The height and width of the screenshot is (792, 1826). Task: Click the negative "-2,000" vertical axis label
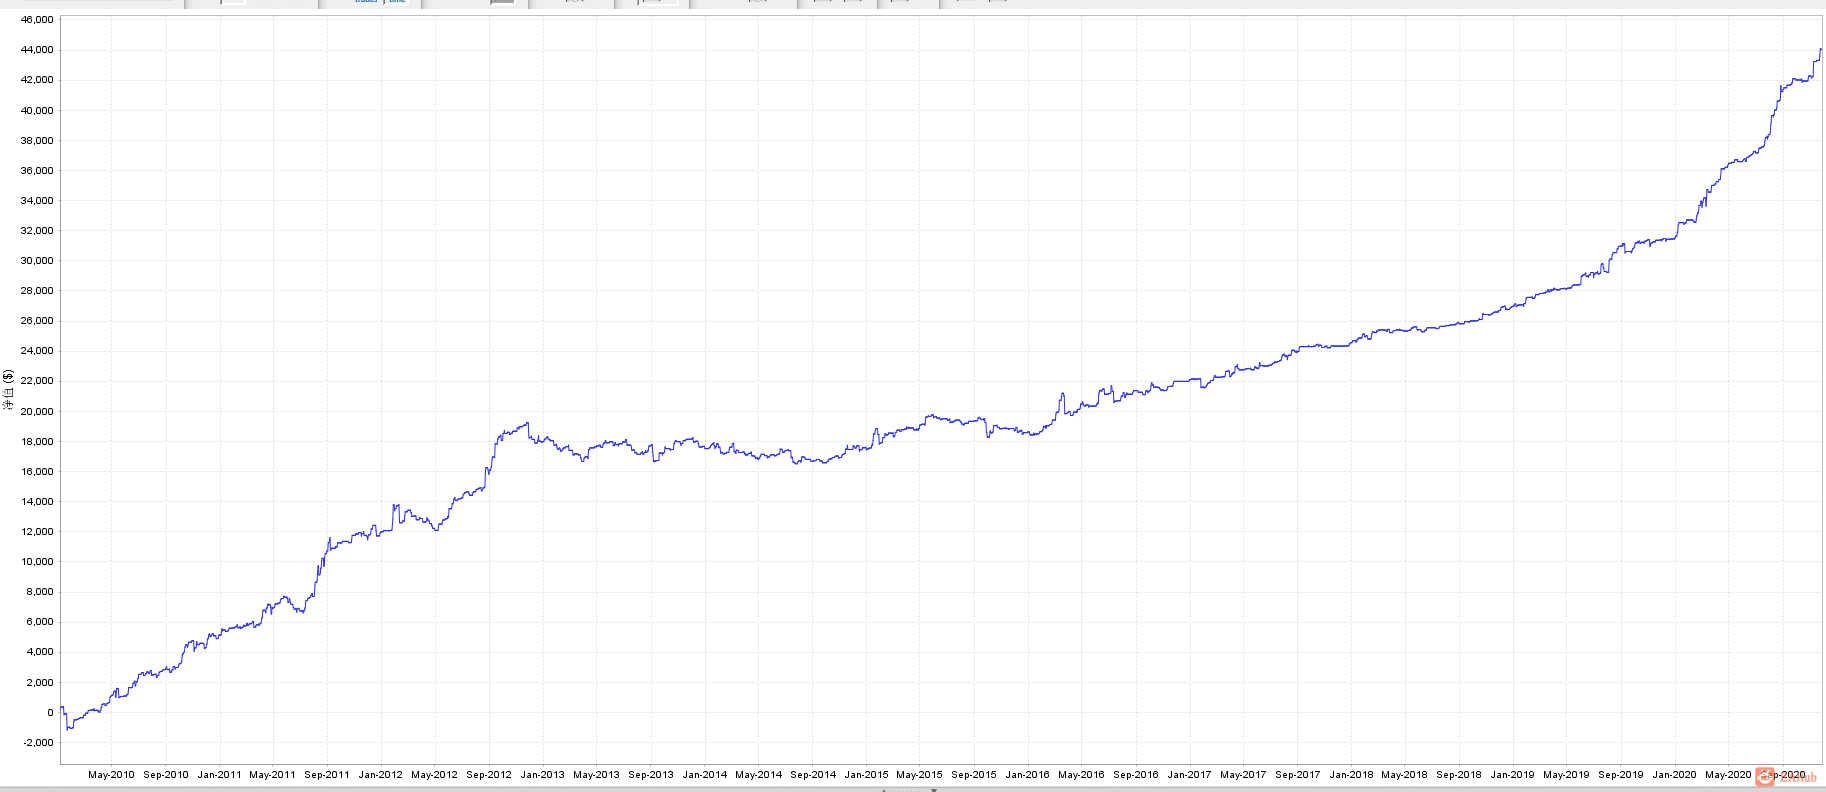click(38, 742)
